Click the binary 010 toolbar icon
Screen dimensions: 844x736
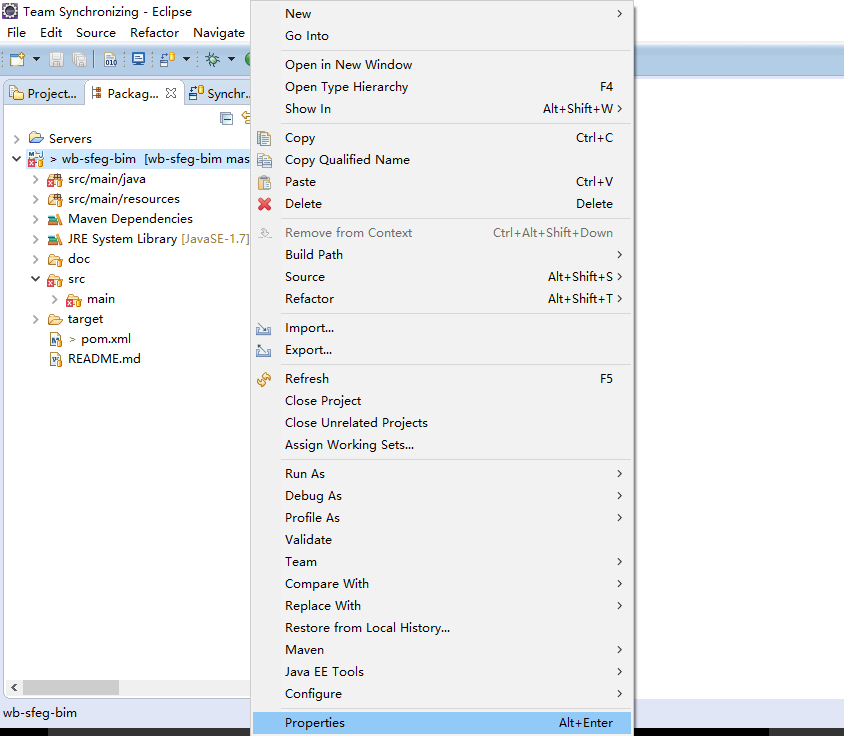coord(110,60)
